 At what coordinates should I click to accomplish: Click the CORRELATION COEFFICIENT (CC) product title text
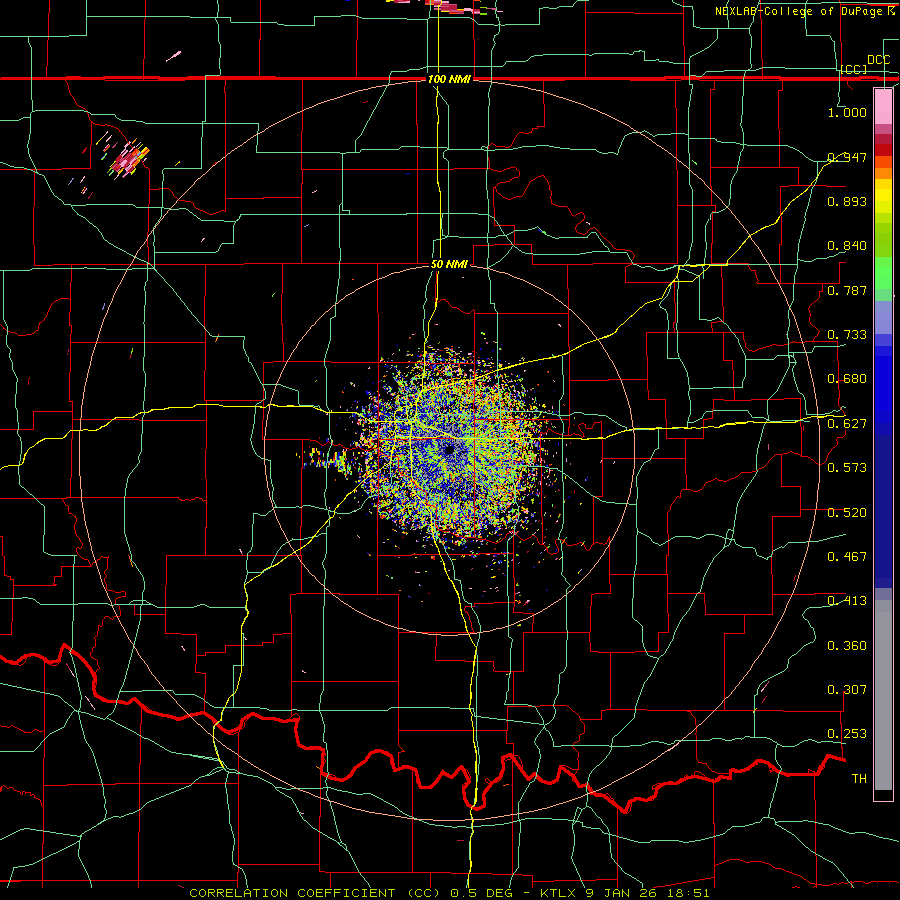[x=315, y=893]
